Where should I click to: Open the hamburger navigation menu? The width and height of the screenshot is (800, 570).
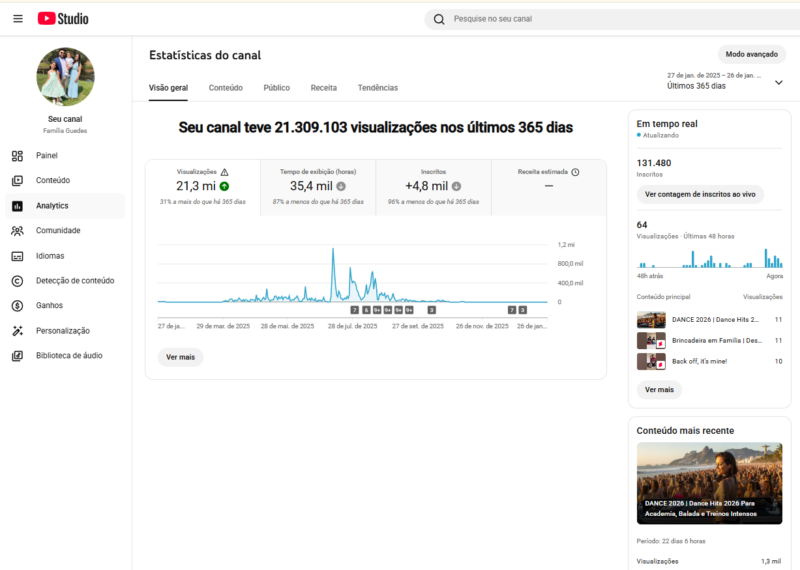coord(18,19)
